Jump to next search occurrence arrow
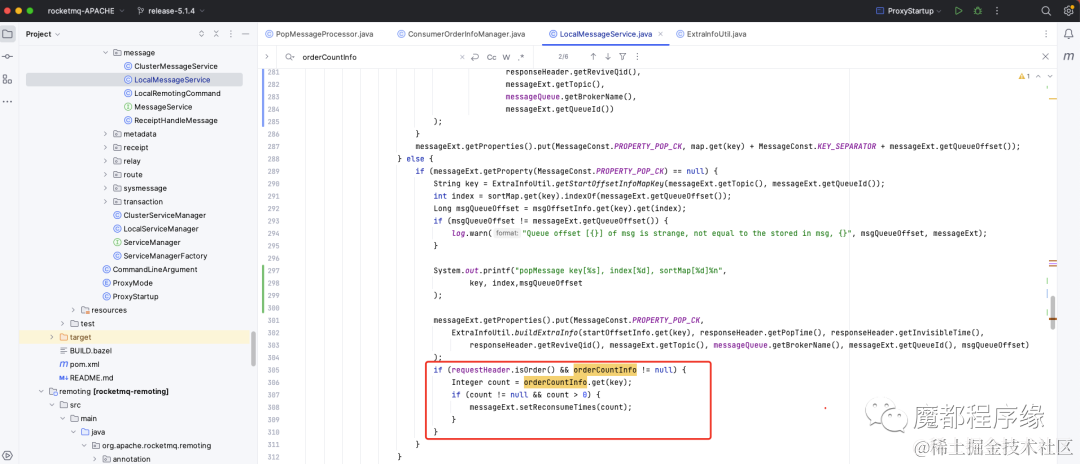Screen dimensions: 1080x464 point(608,56)
